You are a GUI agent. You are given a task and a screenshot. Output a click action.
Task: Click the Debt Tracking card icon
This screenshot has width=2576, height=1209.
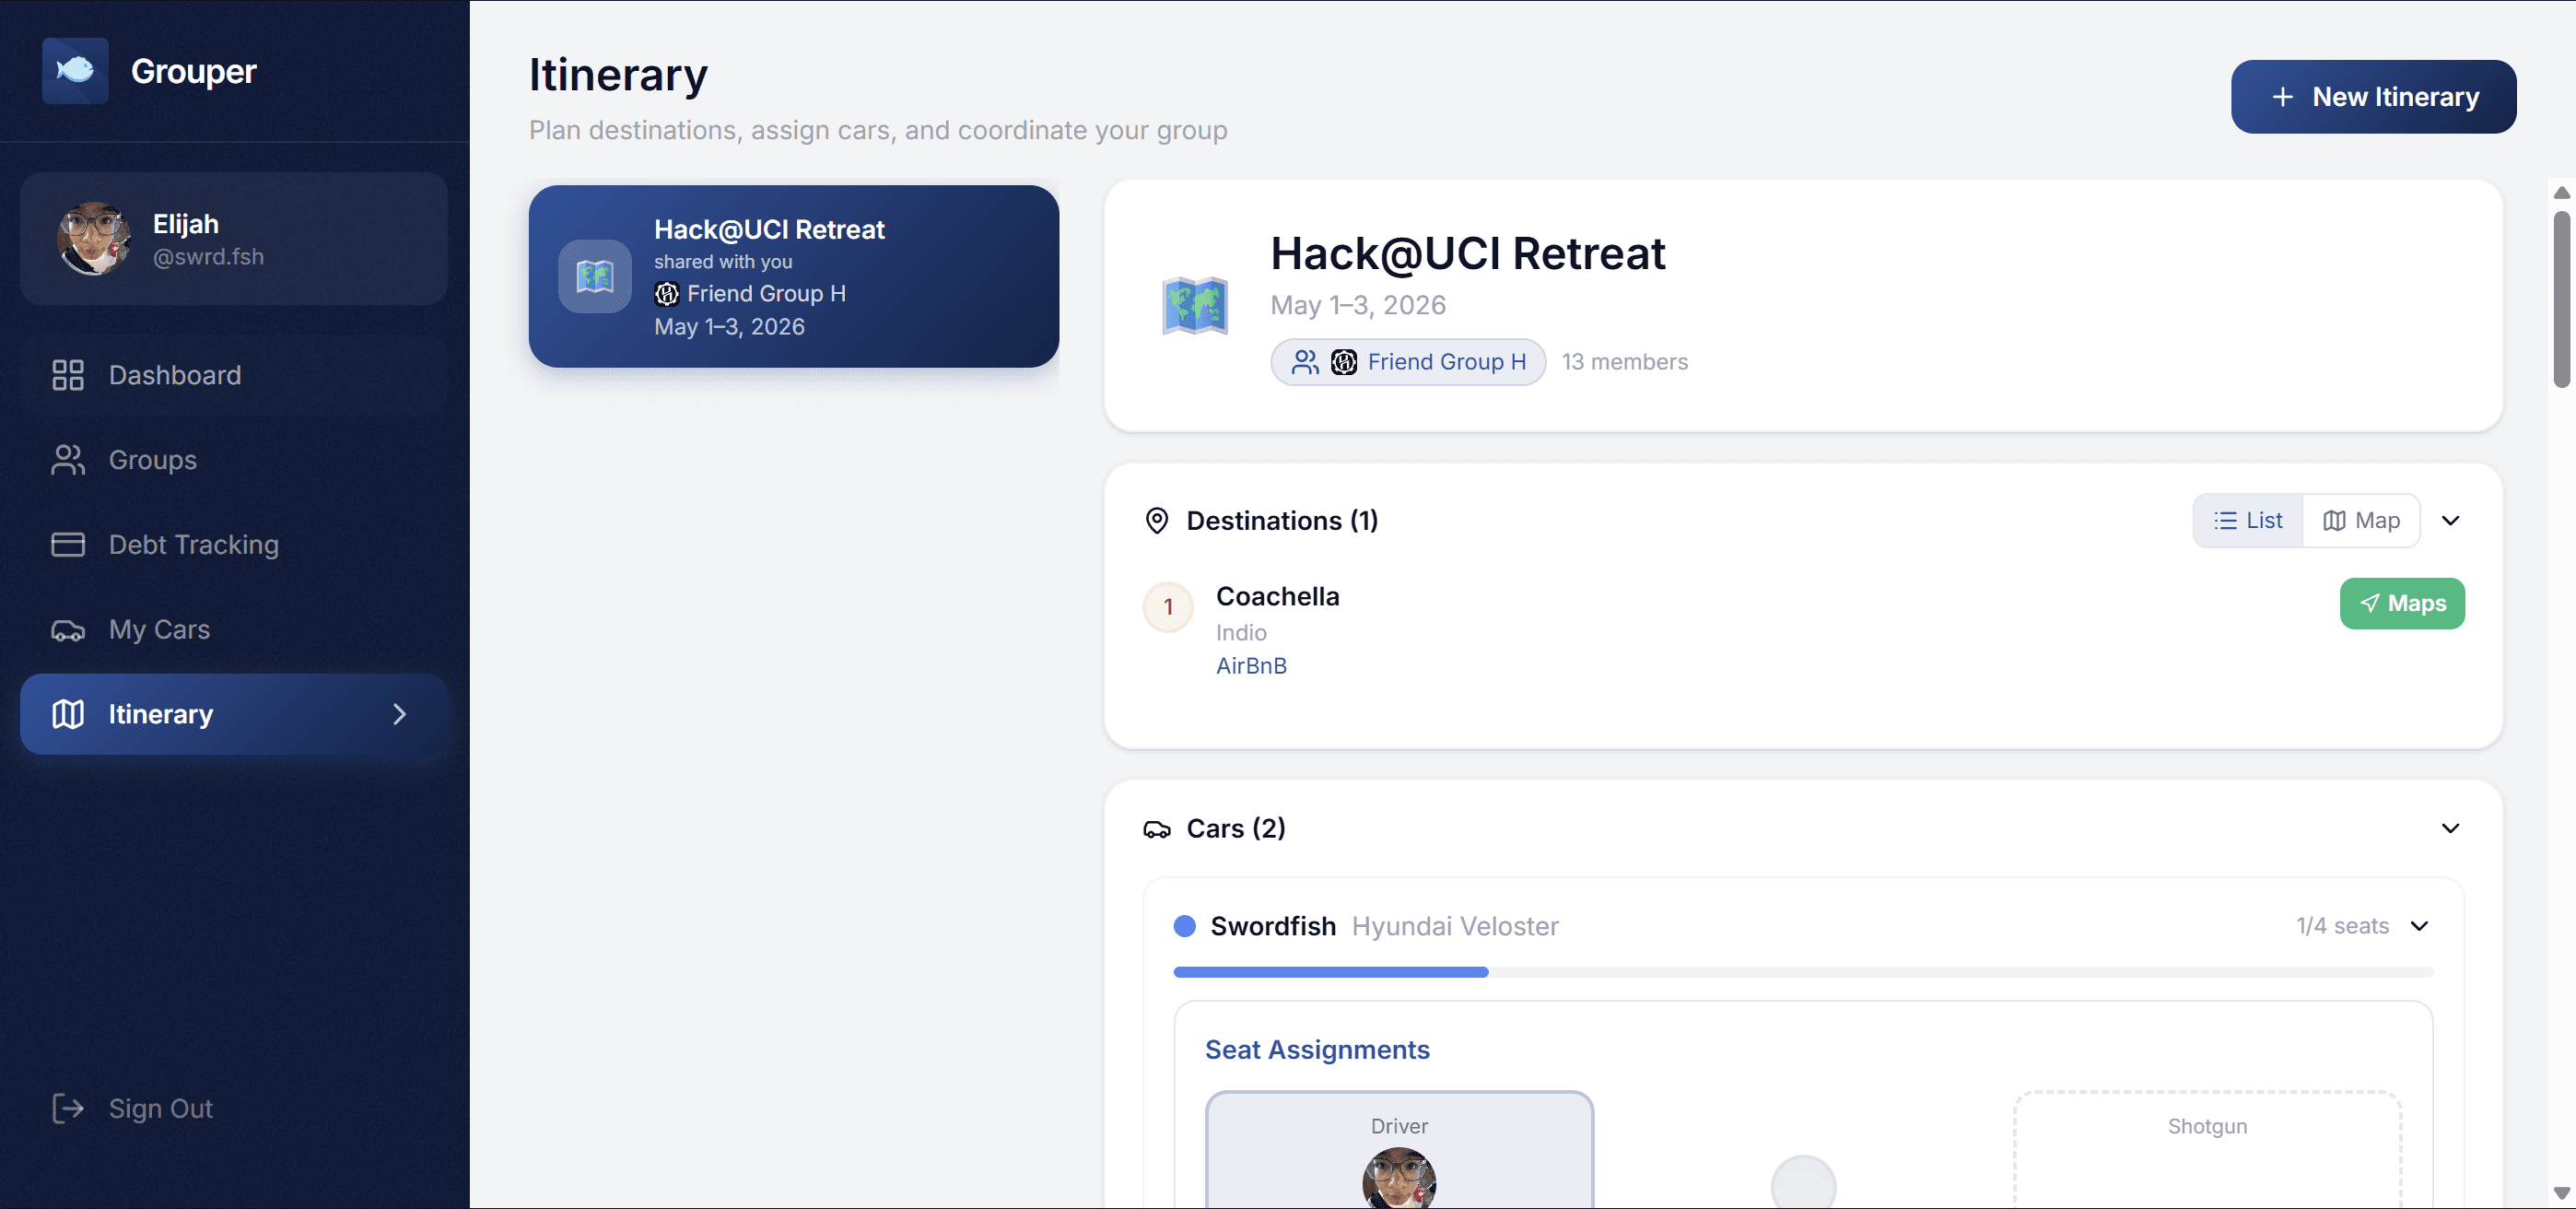[x=68, y=544]
